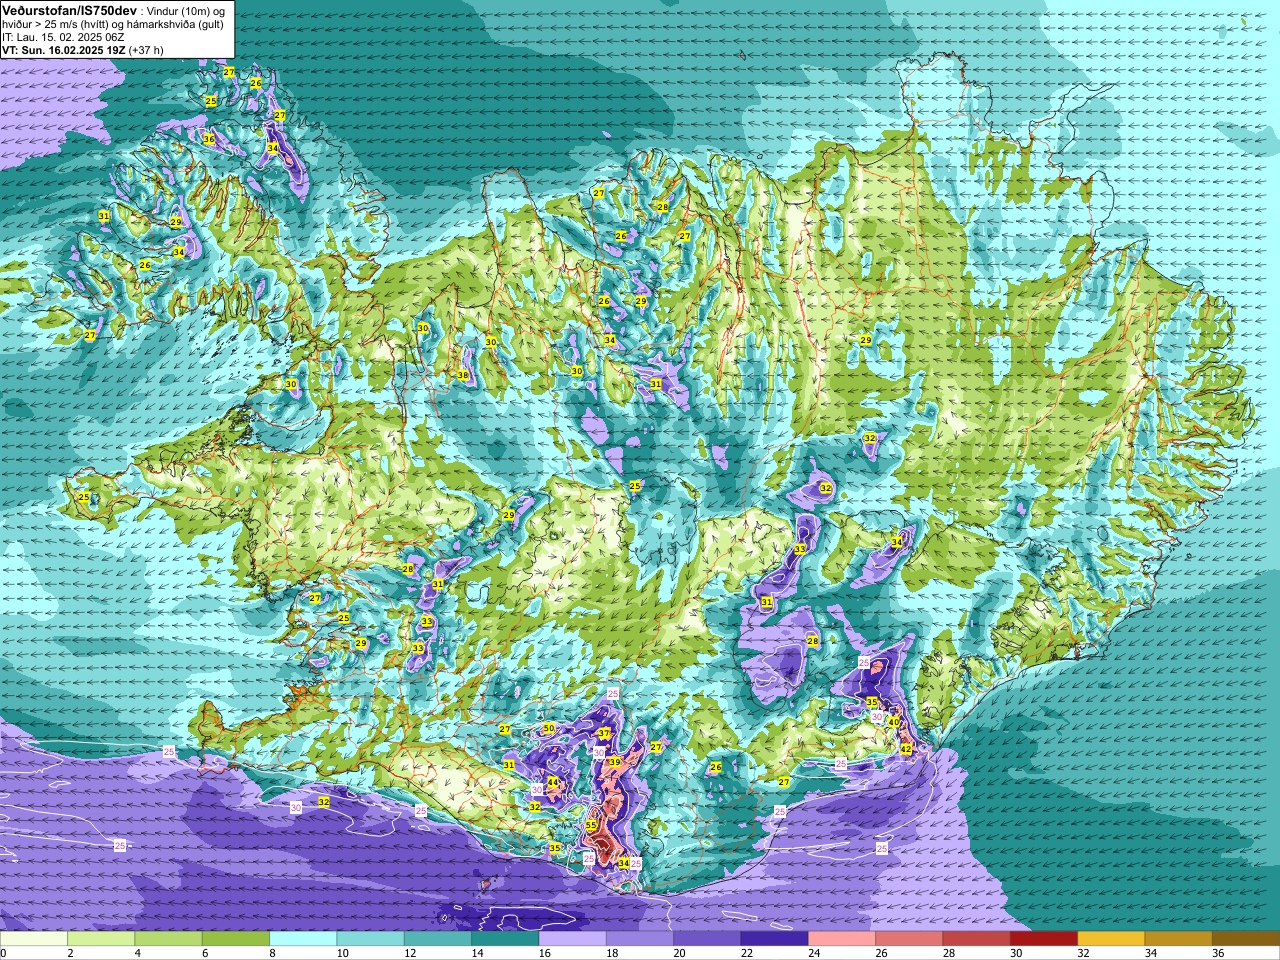The width and height of the screenshot is (1280, 960).
Task: Click the 'IT: Lau. 15. 02. 2025 06Z' line
Action: point(63,37)
